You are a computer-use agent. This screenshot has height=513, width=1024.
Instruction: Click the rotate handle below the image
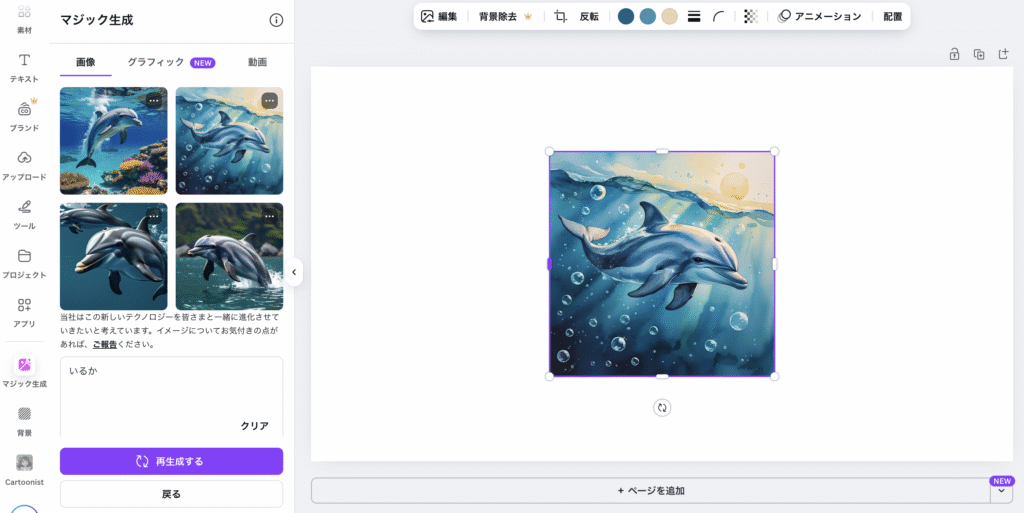pyautogui.click(x=662, y=407)
